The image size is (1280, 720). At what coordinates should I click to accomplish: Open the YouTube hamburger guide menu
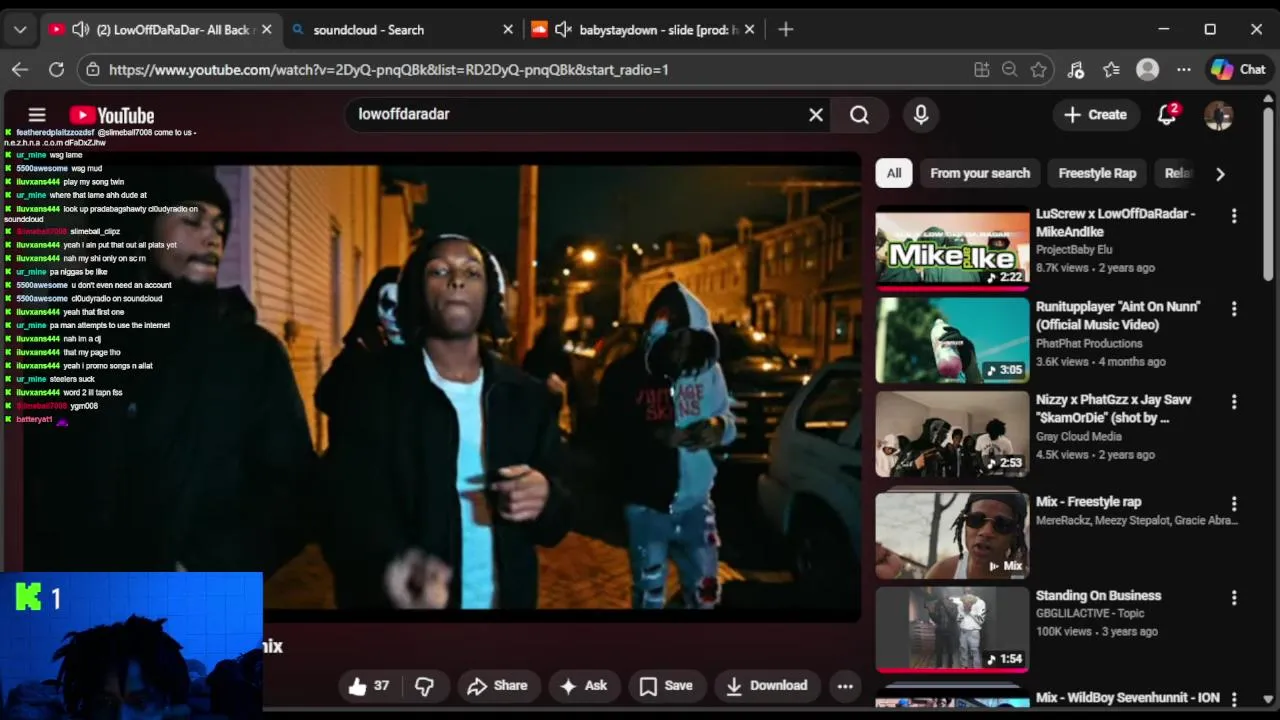(37, 115)
